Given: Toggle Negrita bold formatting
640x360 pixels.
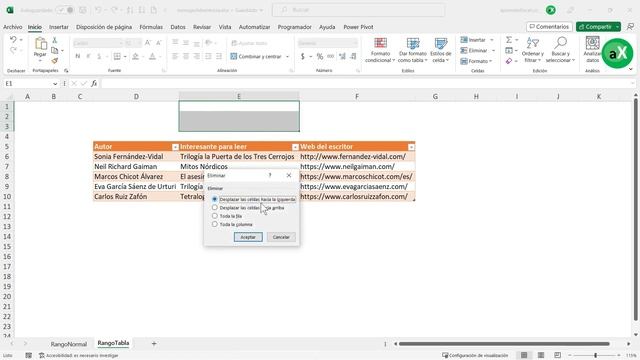Looking at the screenshot, I should pos(78,56).
